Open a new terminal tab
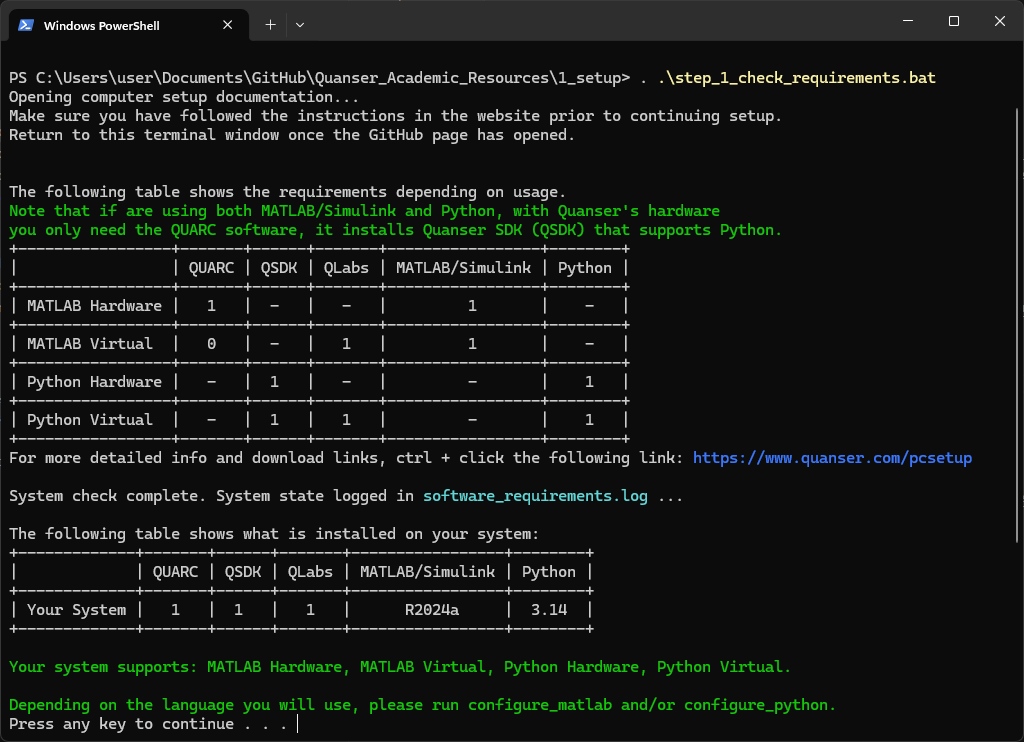Screen dimensions: 1024x742 tap(270, 25)
